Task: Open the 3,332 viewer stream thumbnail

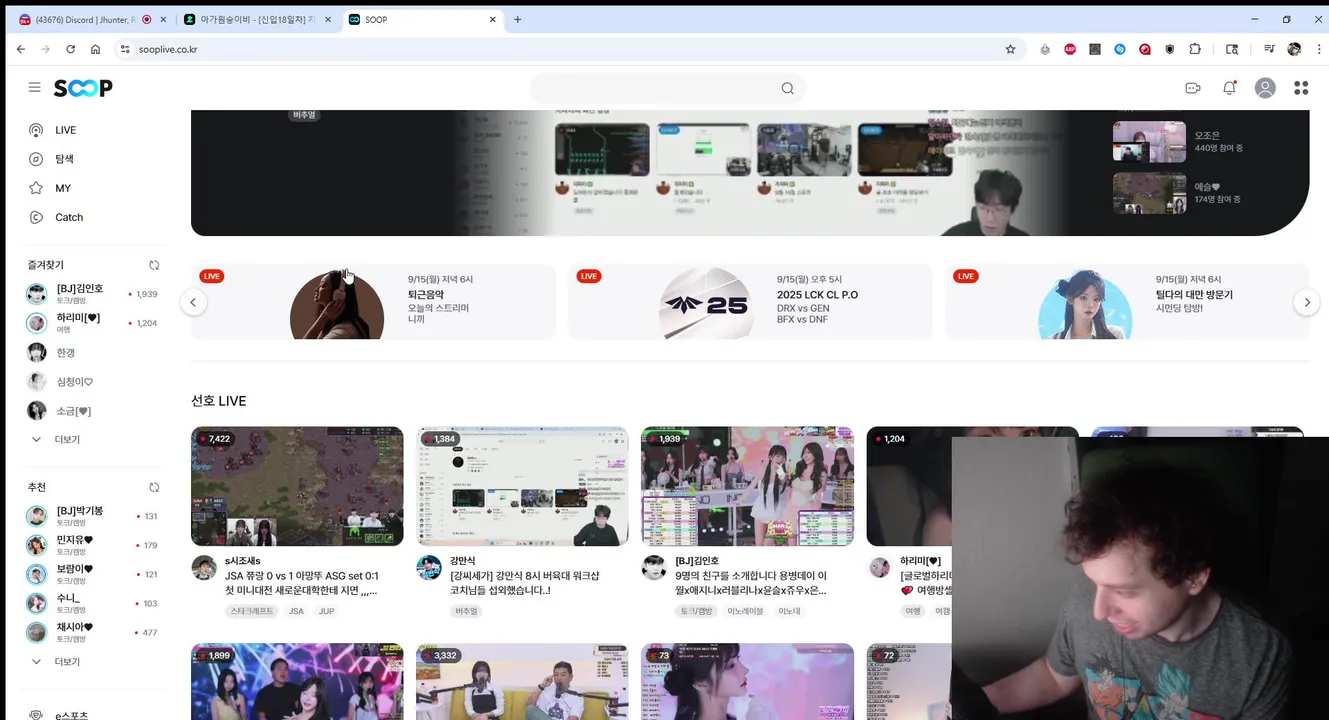Action: [x=522, y=681]
